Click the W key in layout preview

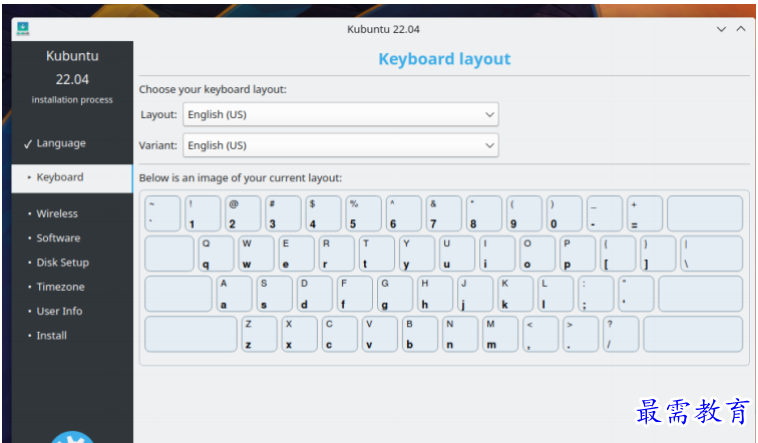tap(256, 253)
